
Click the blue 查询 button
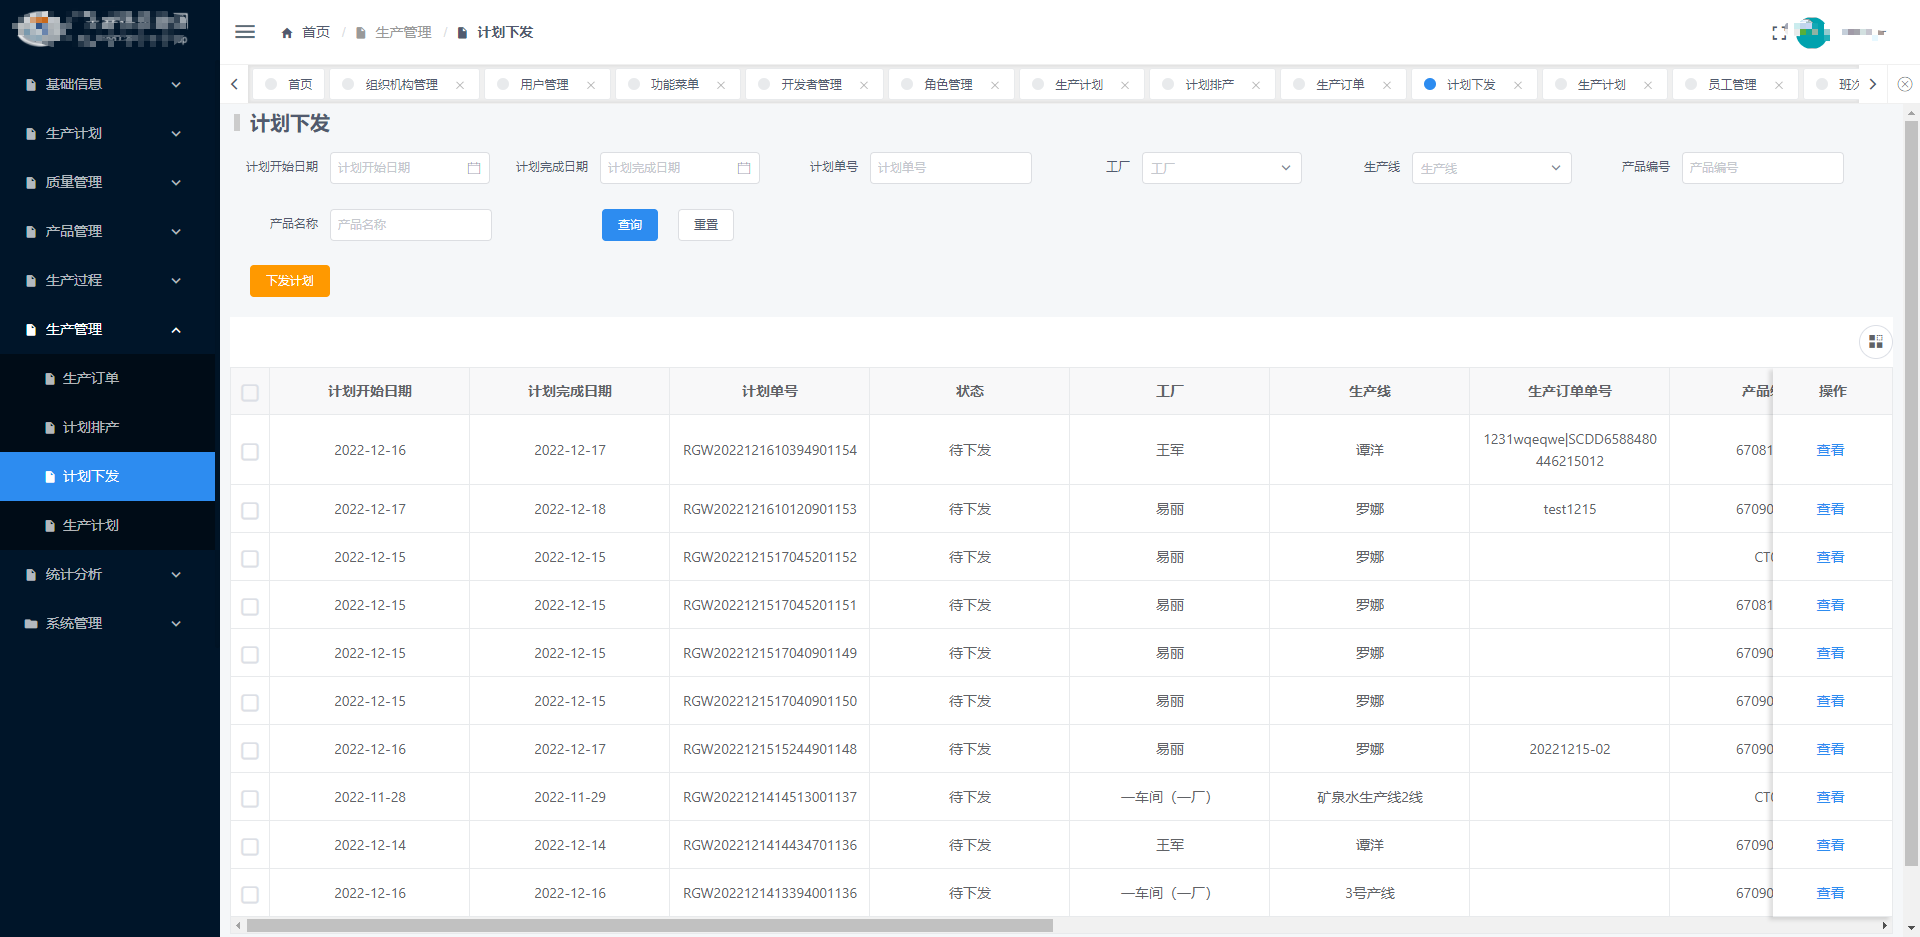630,225
